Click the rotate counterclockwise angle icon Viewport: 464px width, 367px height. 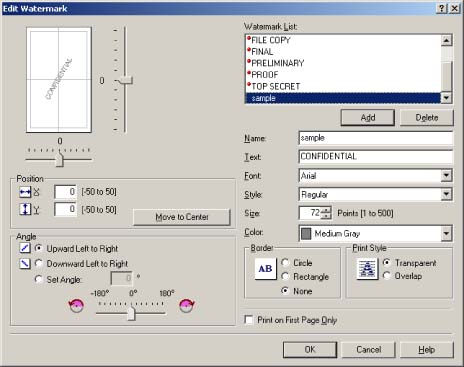click(76, 305)
